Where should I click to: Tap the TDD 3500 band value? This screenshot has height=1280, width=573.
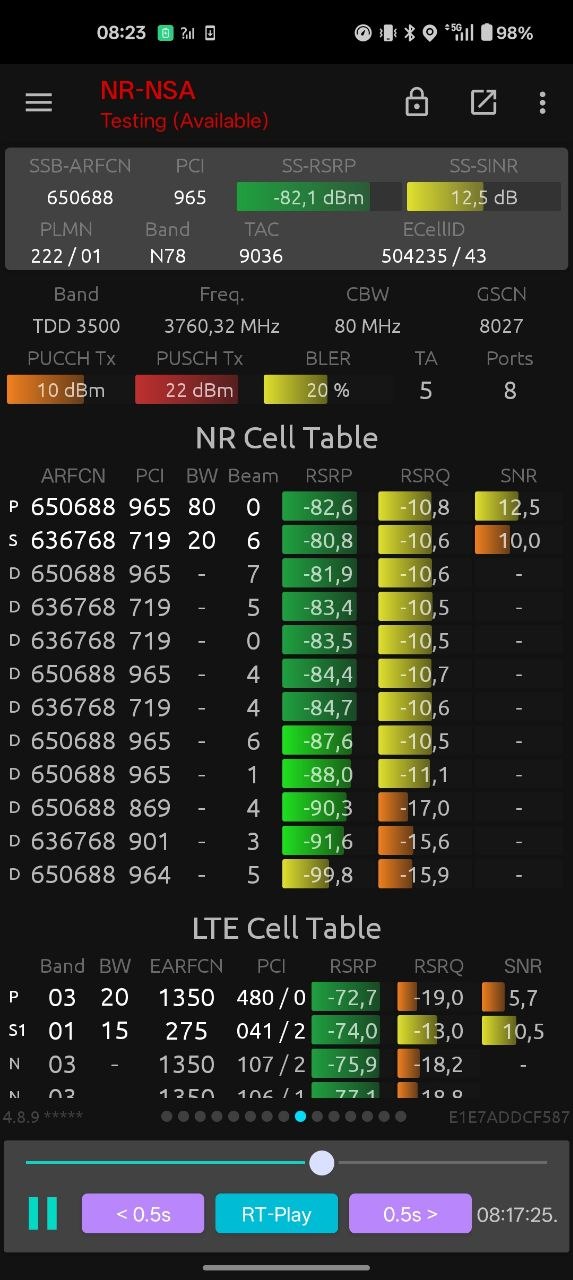[76, 326]
